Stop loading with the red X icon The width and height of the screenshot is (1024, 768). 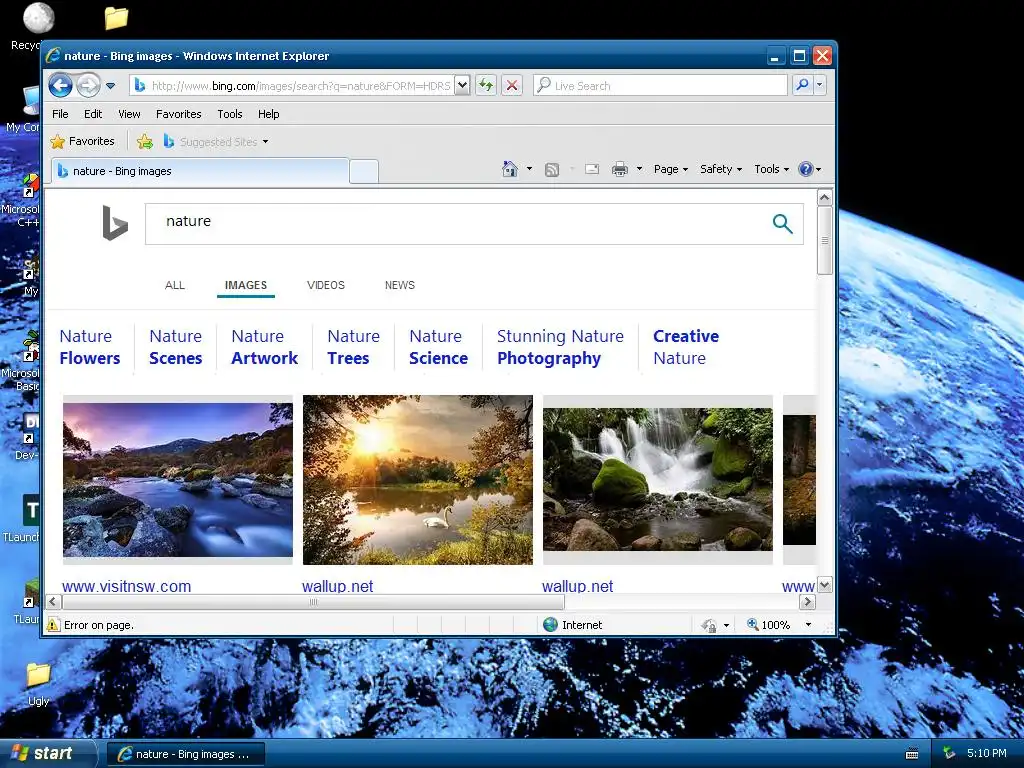[512, 86]
